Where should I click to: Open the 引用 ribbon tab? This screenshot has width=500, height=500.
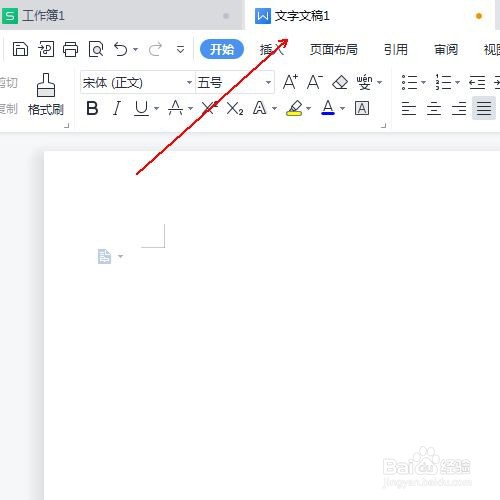coord(396,50)
